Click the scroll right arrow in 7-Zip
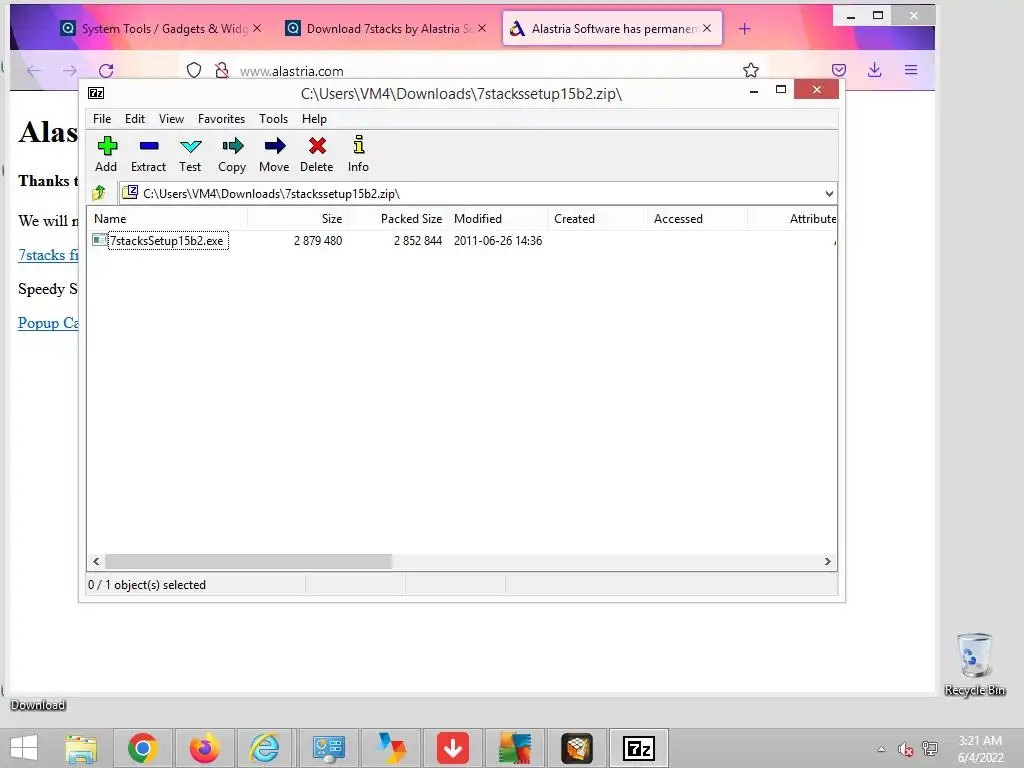Image resolution: width=1024 pixels, height=768 pixels. (x=827, y=562)
